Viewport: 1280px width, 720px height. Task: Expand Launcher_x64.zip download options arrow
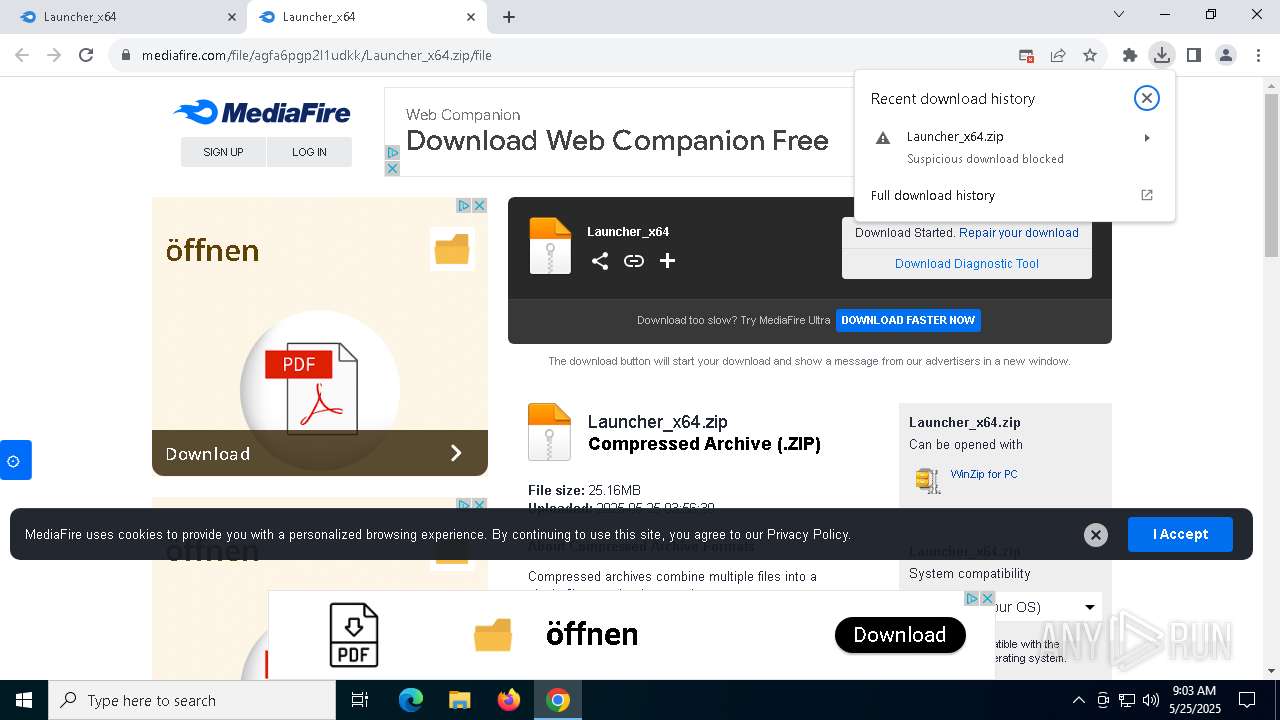[x=1147, y=138]
